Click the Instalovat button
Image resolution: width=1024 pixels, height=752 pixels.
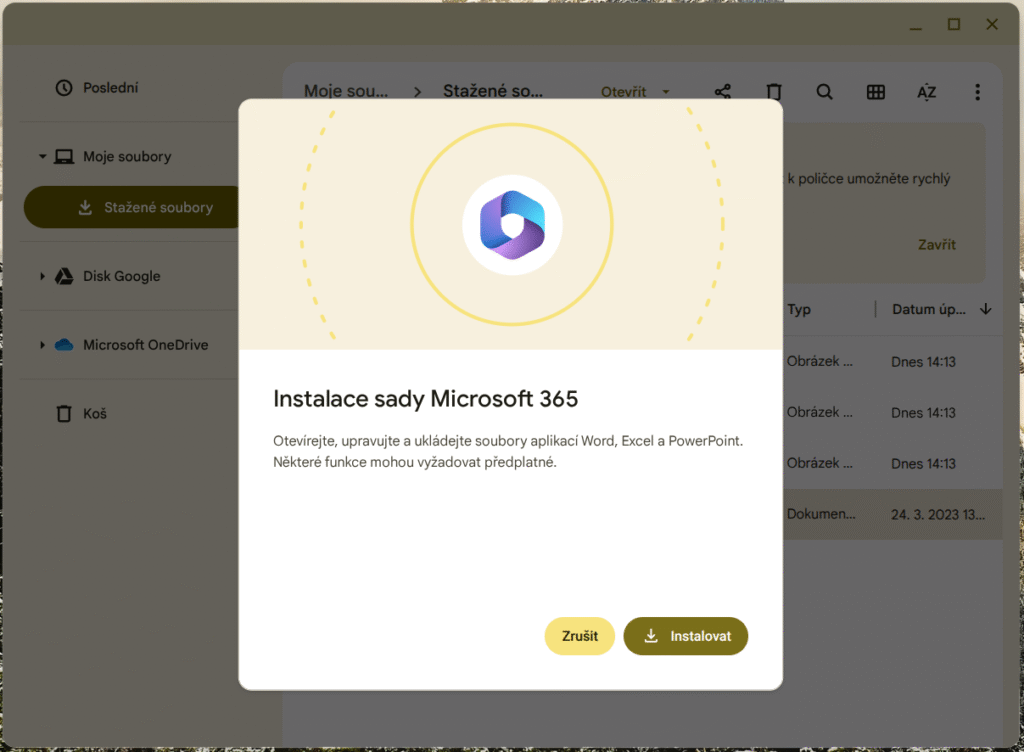point(685,636)
